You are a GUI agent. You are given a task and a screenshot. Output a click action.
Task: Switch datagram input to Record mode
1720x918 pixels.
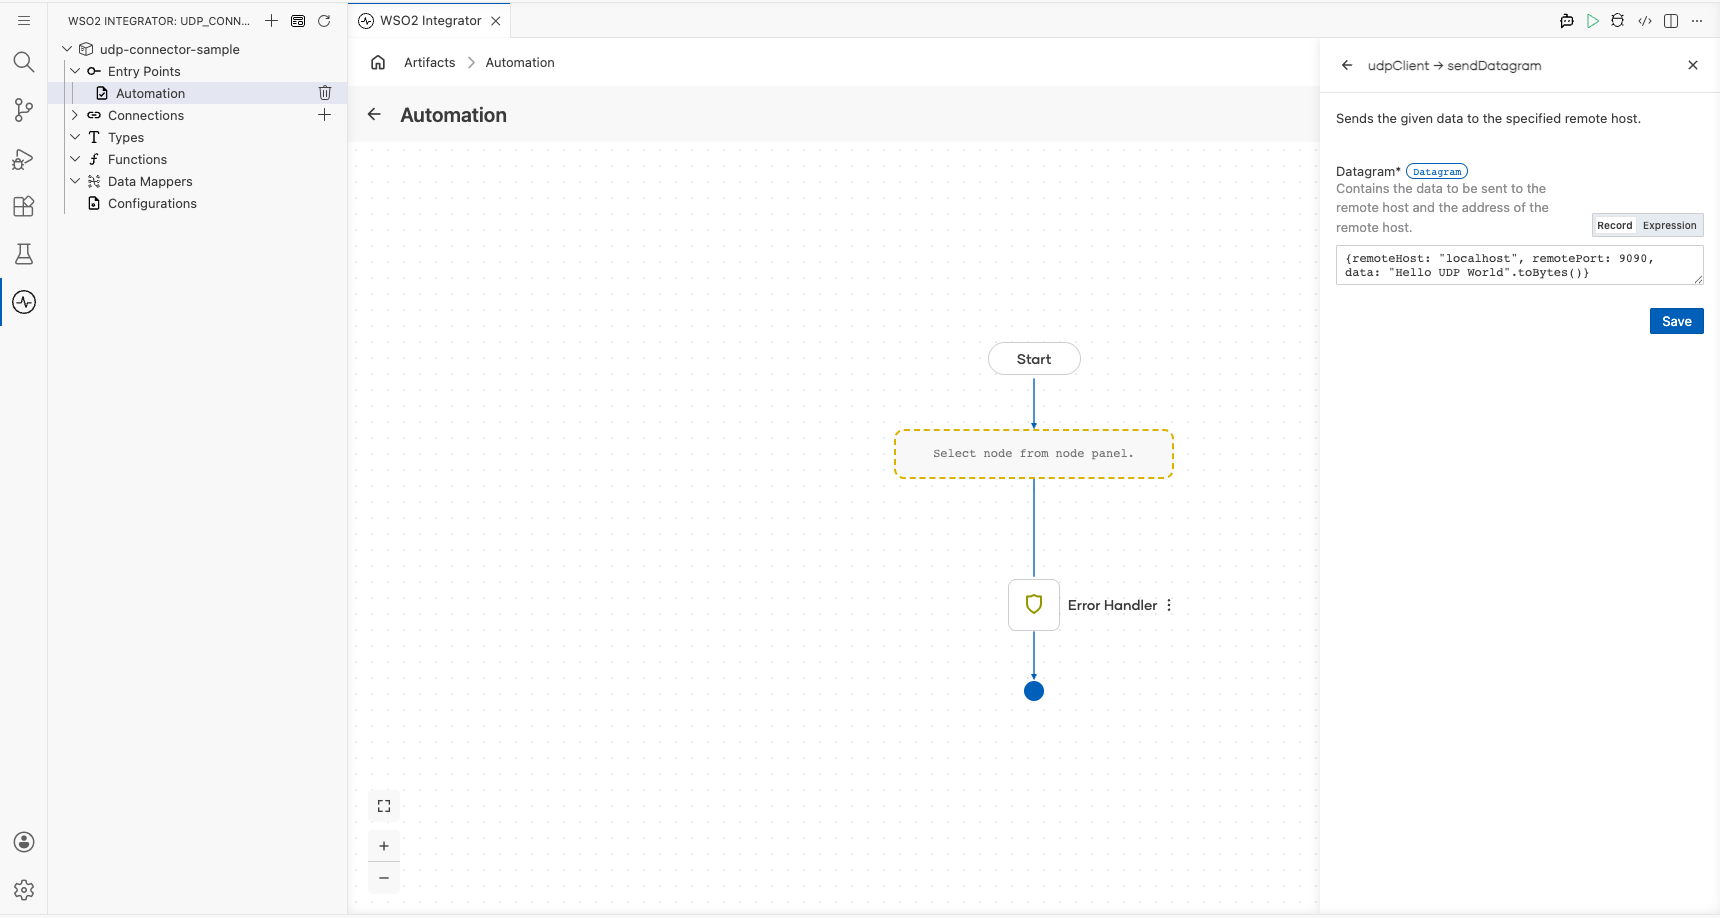click(x=1614, y=226)
